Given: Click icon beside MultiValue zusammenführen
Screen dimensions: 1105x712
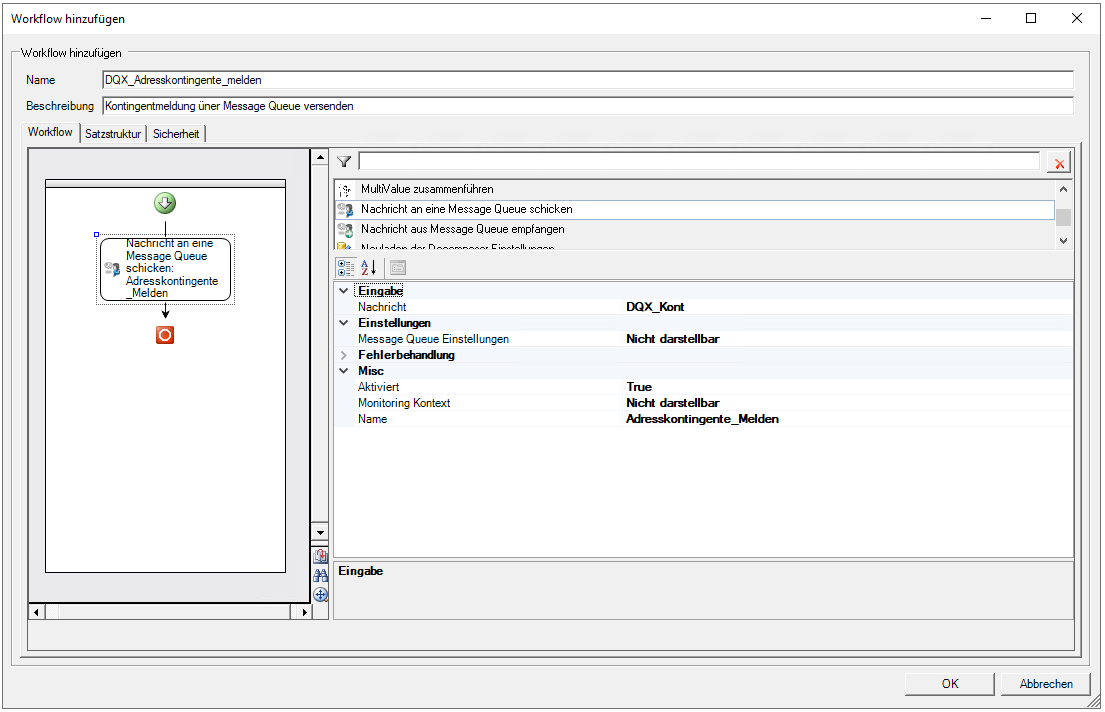Looking at the screenshot, I should point(345,190).
